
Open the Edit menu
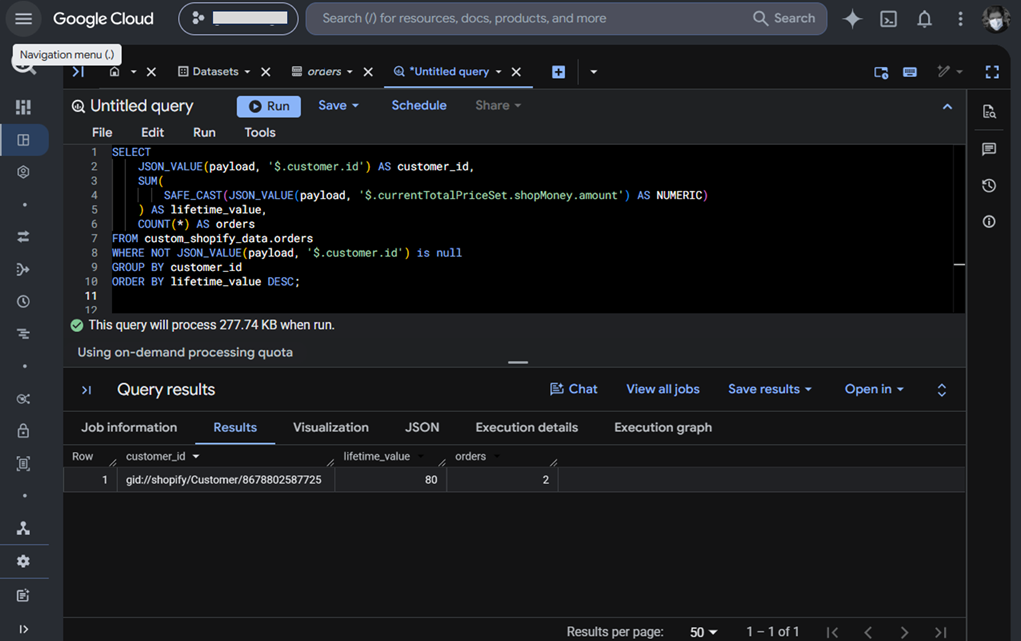pyautogui.click(x=152, y=132)
